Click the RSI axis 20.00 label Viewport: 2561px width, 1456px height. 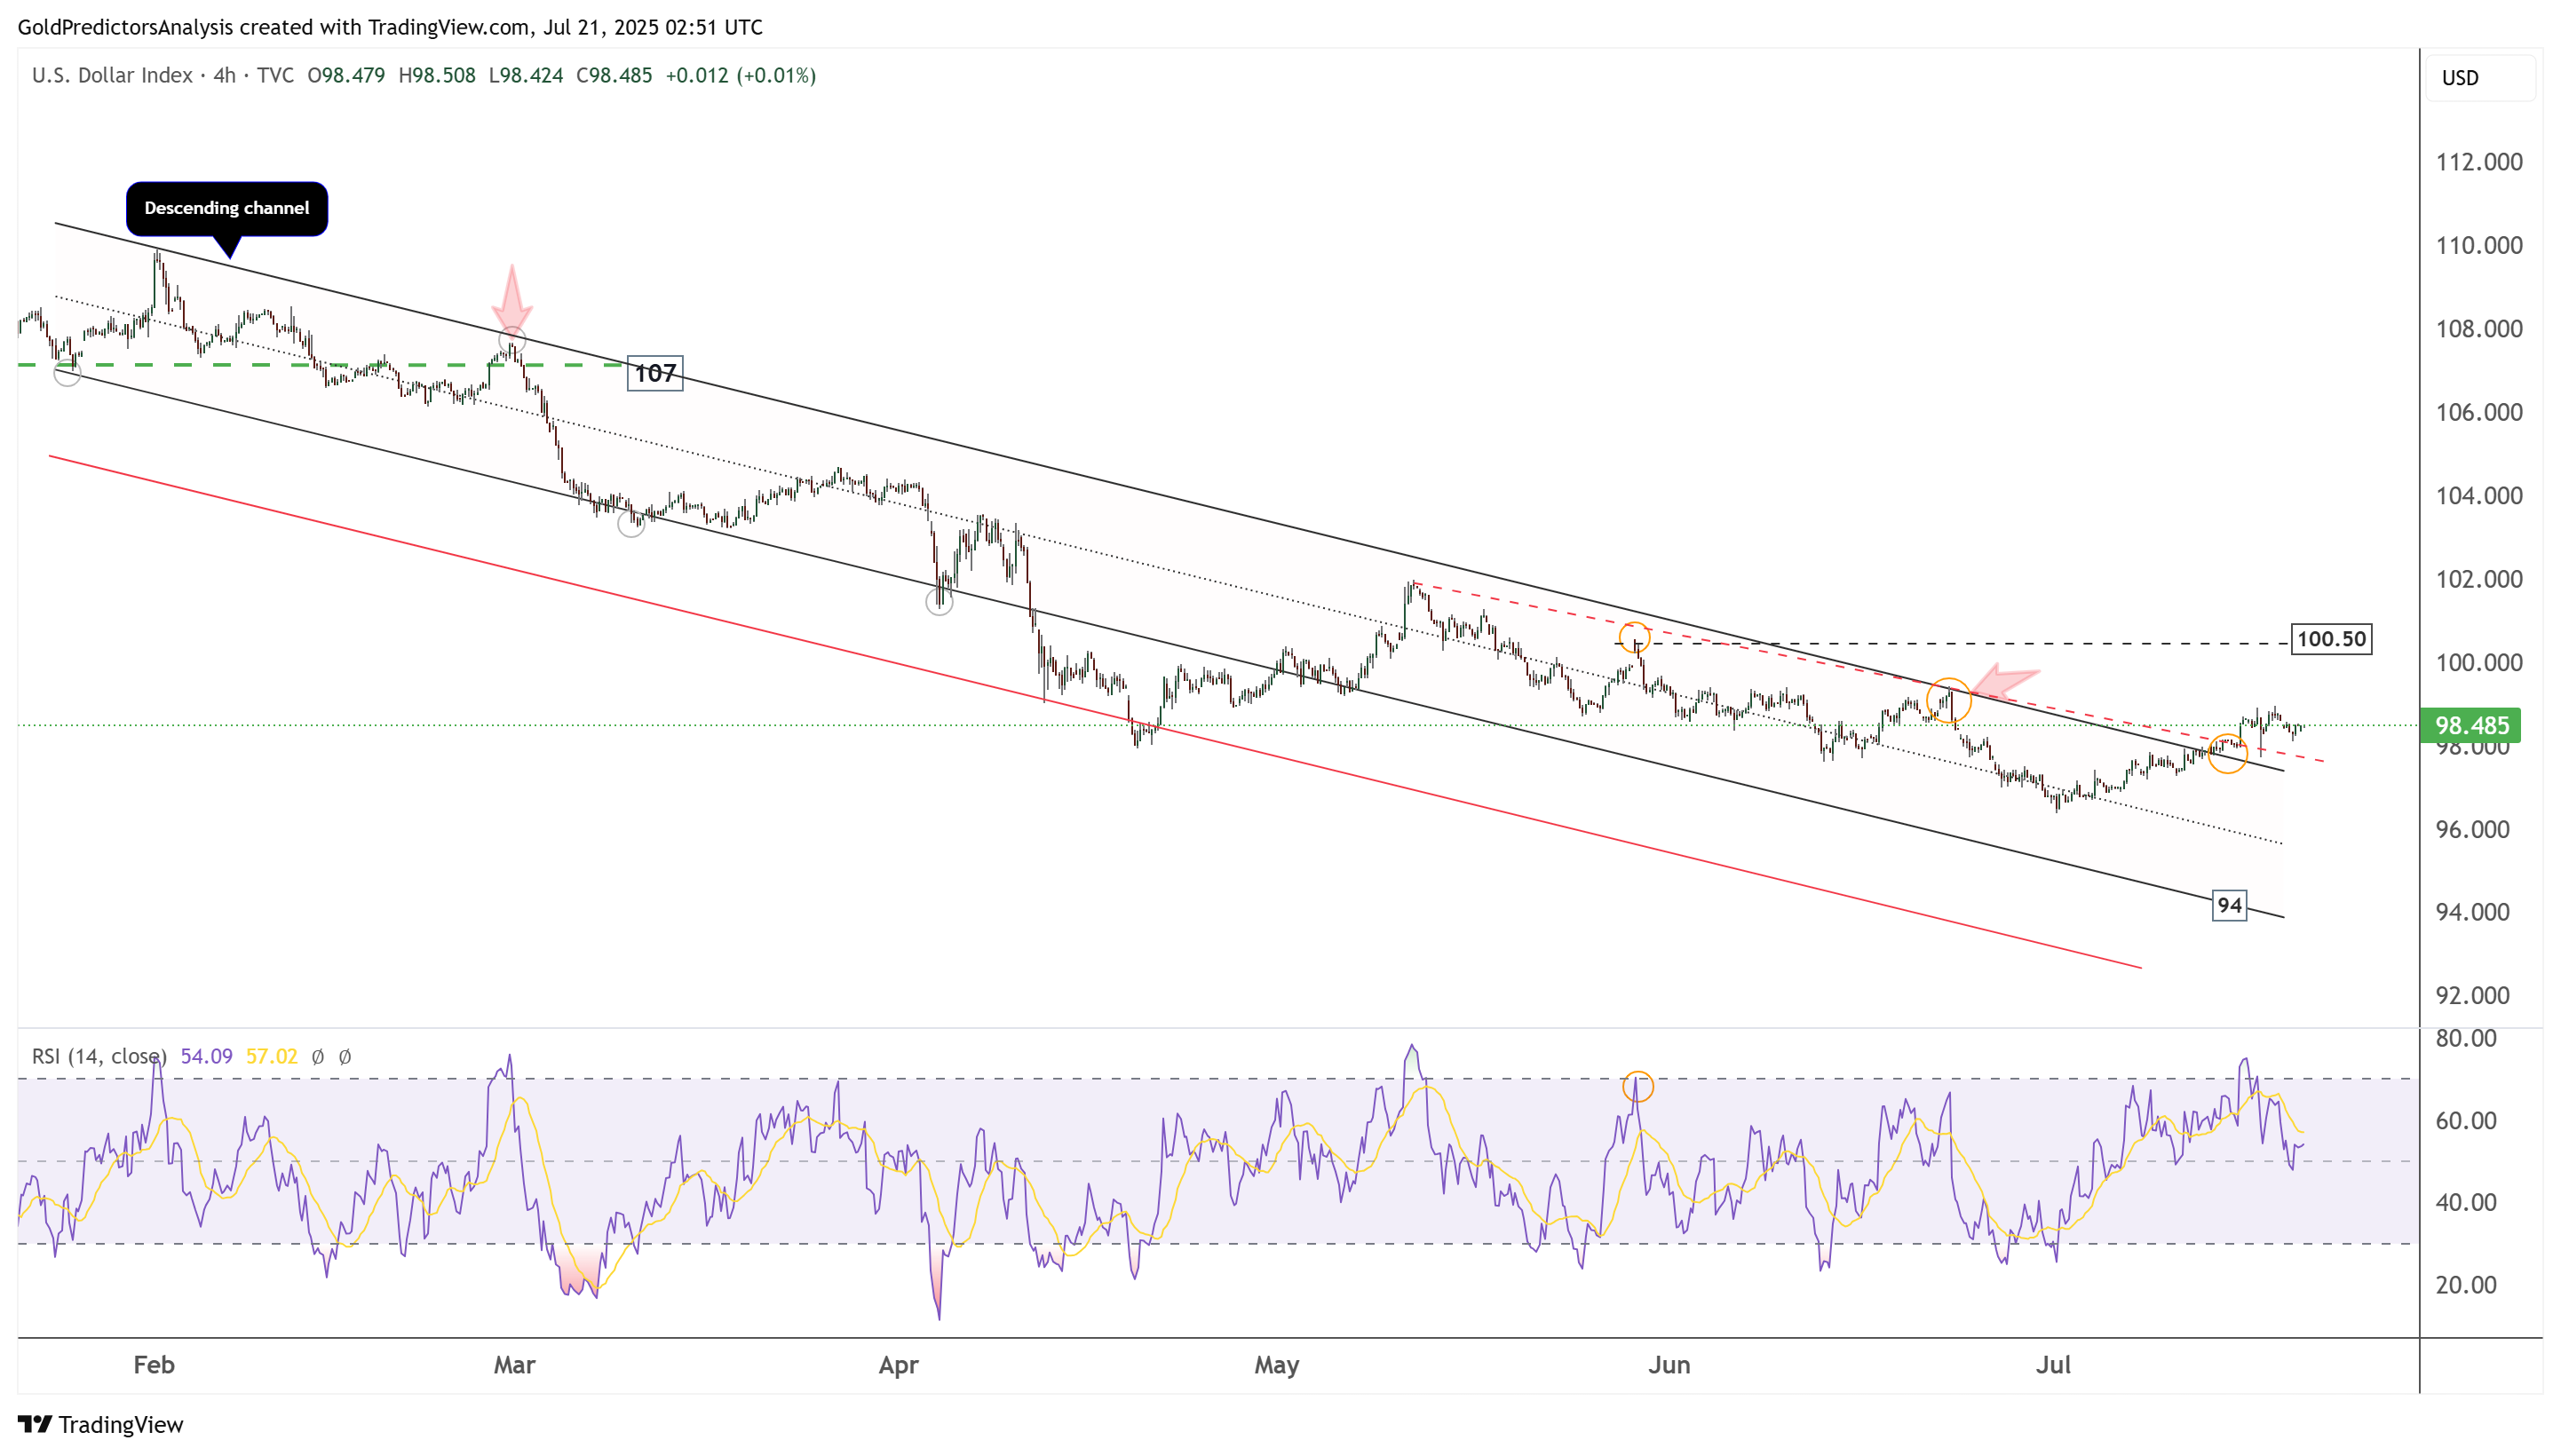[2466, 1285]
